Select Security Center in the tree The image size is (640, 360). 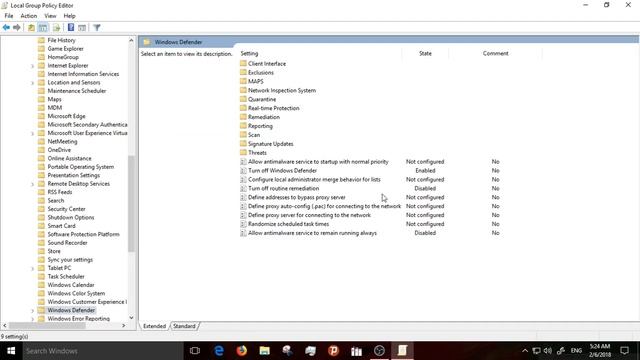(67, 209)
